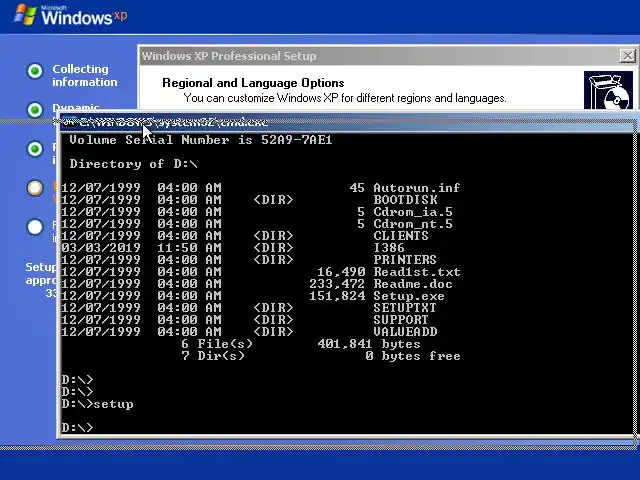Click the Readme.doc file name

point(413,284)
